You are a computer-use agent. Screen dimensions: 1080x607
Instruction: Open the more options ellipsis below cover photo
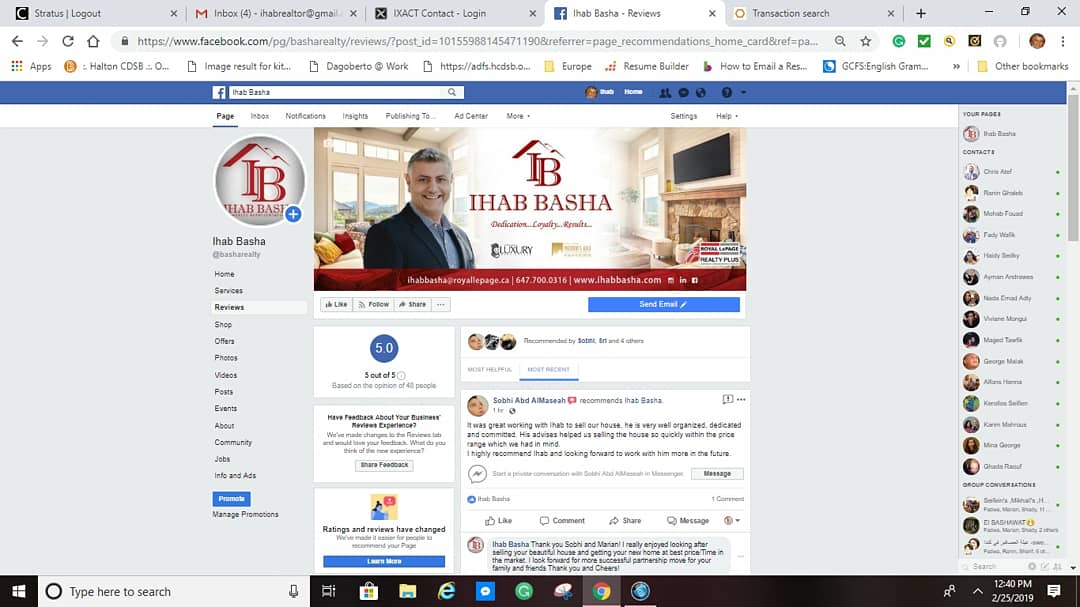(x=441, y=305)
